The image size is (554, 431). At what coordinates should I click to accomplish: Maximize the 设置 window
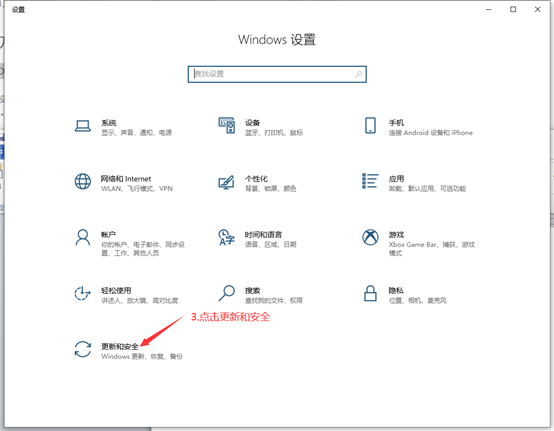tap(513, 10)
